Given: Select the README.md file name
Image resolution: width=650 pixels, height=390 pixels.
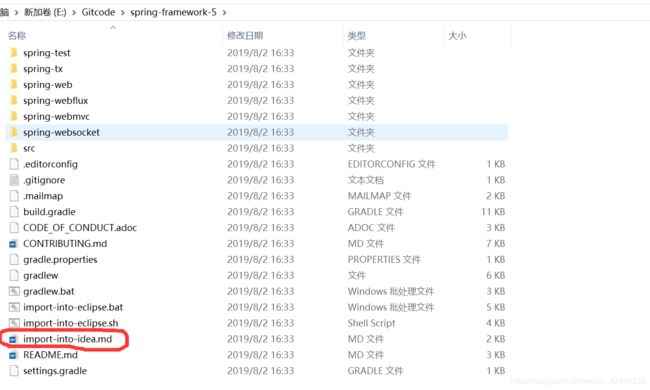Looking at the screenshot, I should [51, 355].
